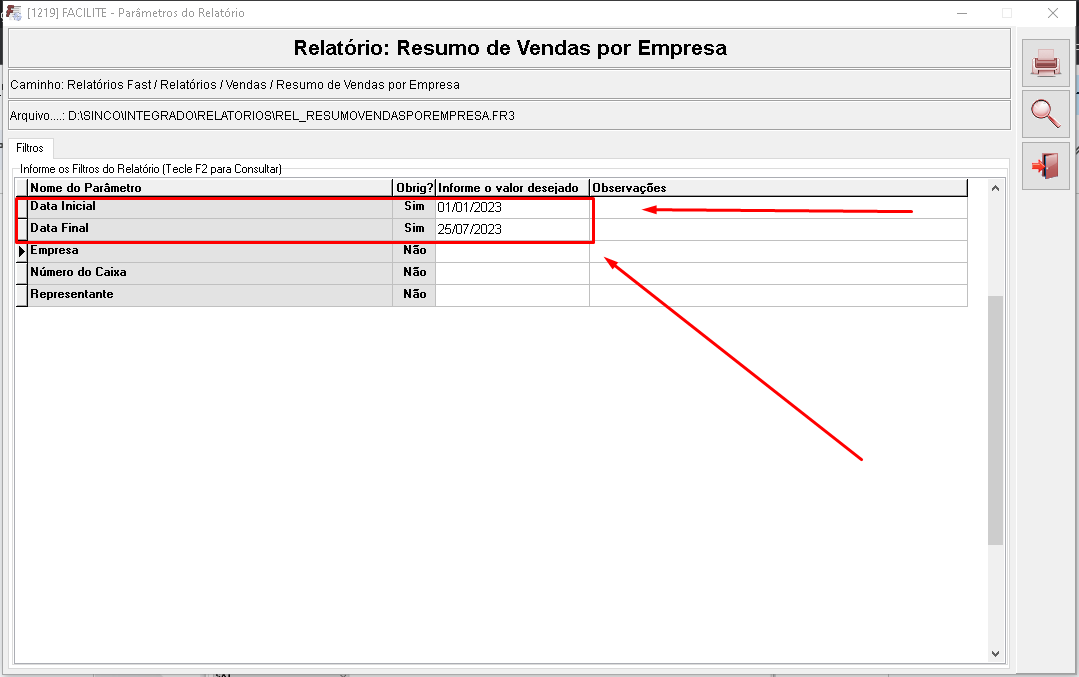Click the scroll down arrow of the grid
The width and height of the screenshot is (1079, 677).
[x=995, y=654]
